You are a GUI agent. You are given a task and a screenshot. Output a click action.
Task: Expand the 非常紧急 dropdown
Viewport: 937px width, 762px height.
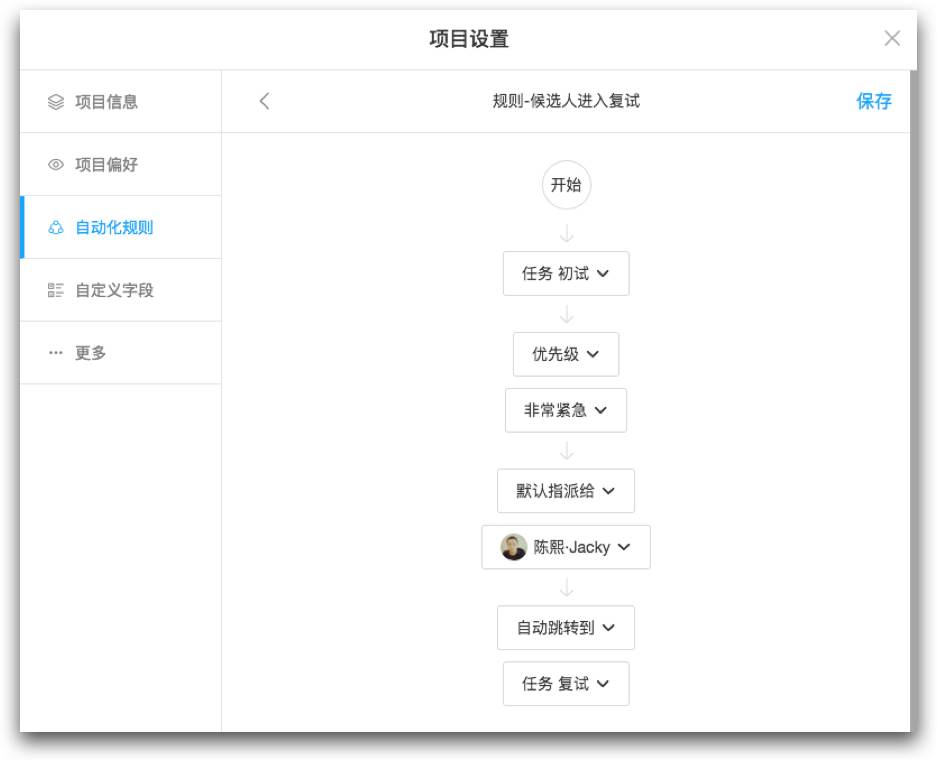click(x=566, y=410)
